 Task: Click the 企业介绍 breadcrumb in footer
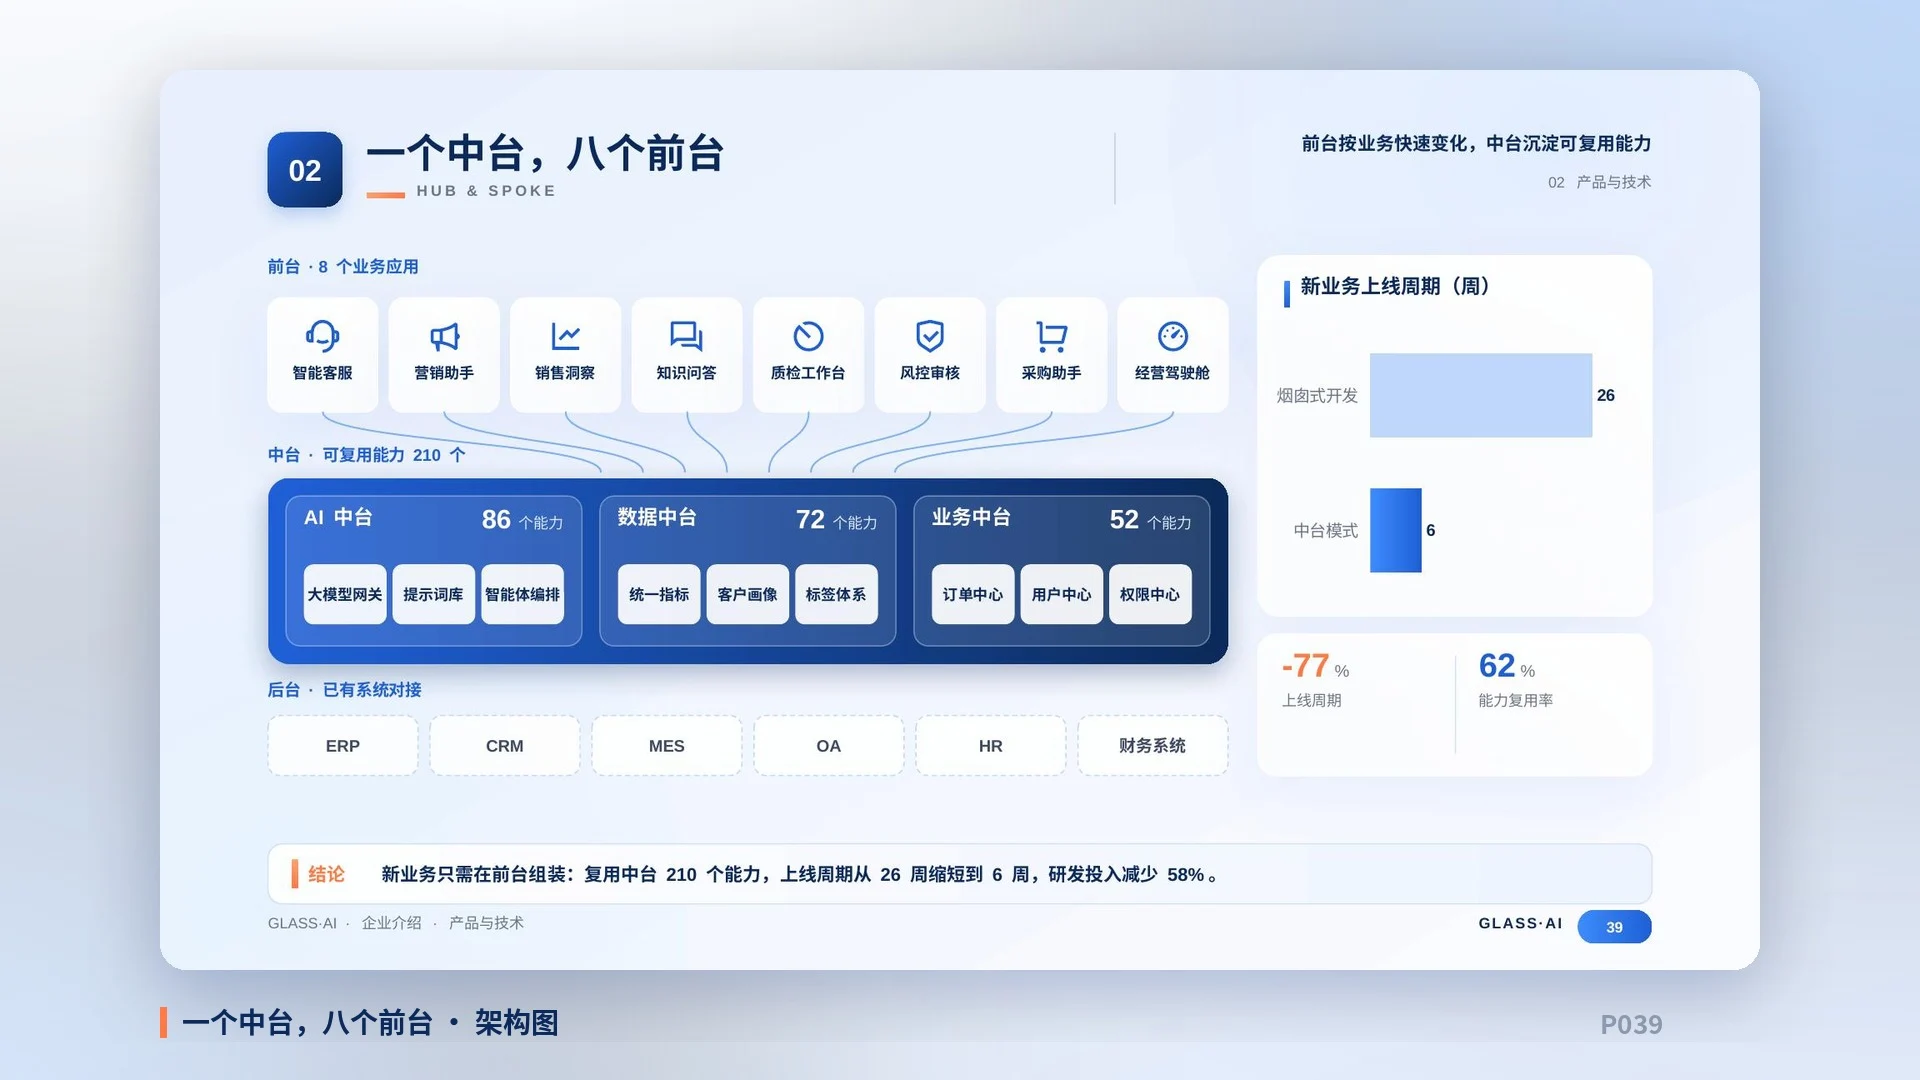391,923
